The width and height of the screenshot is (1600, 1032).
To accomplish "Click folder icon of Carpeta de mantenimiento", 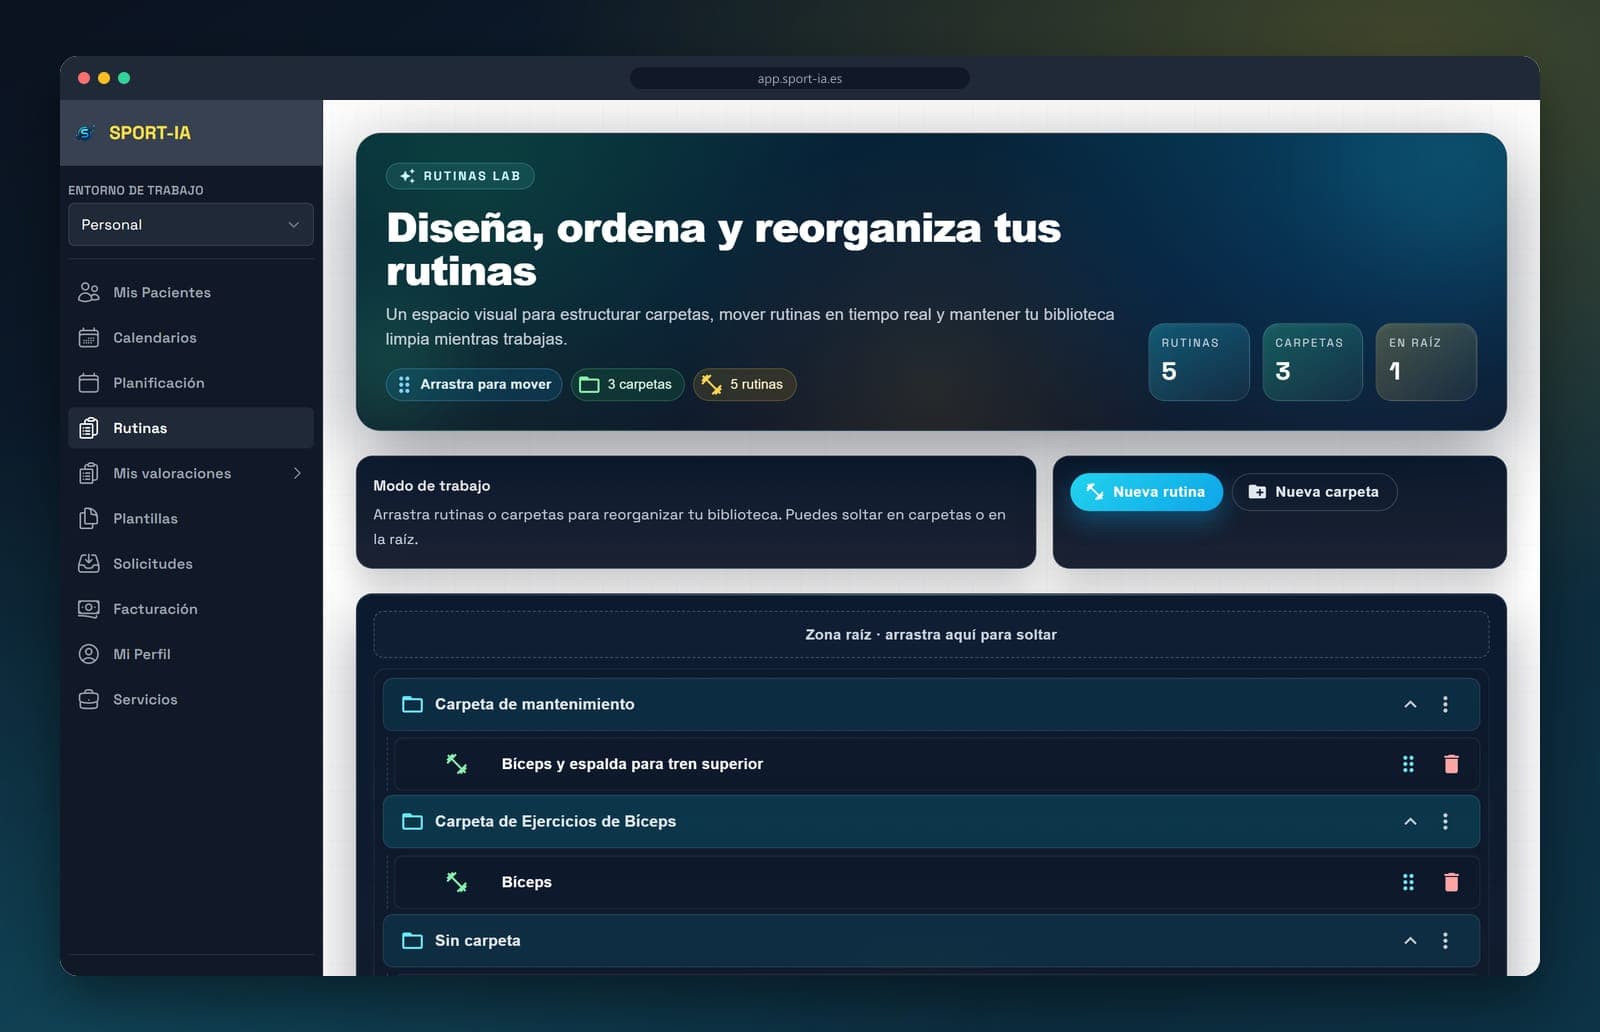I will (x=412, y=704).
